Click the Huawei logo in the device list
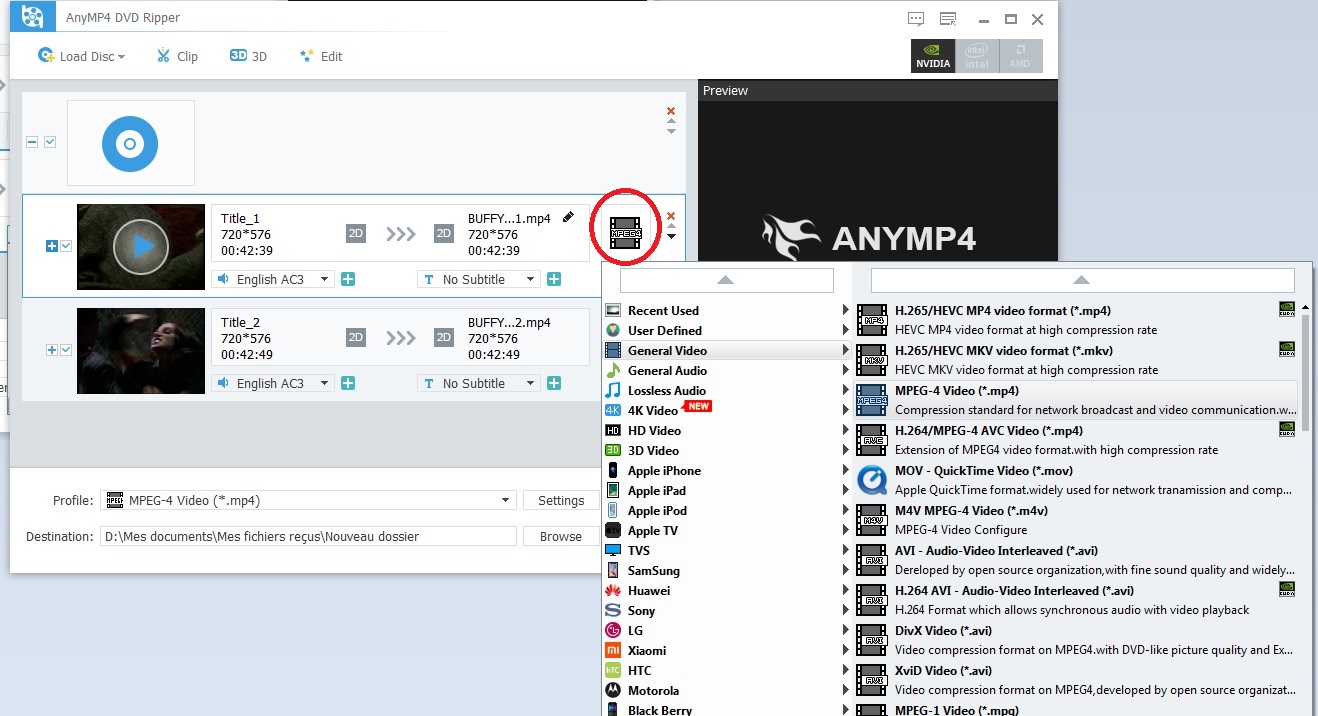1318x716 pixels. (x=613, y=590)
